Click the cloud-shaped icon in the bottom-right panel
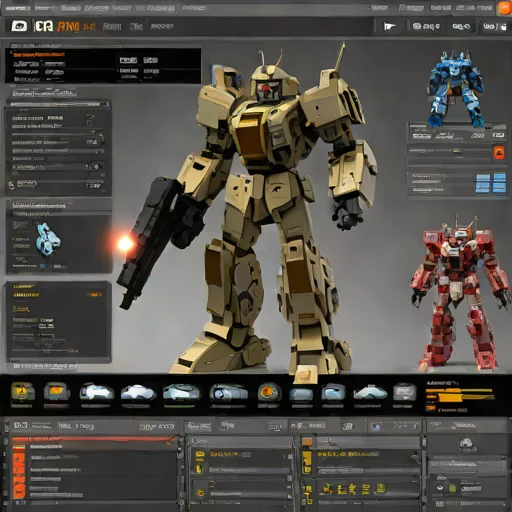This screenshot has height=512, width=512. (467, 444)
